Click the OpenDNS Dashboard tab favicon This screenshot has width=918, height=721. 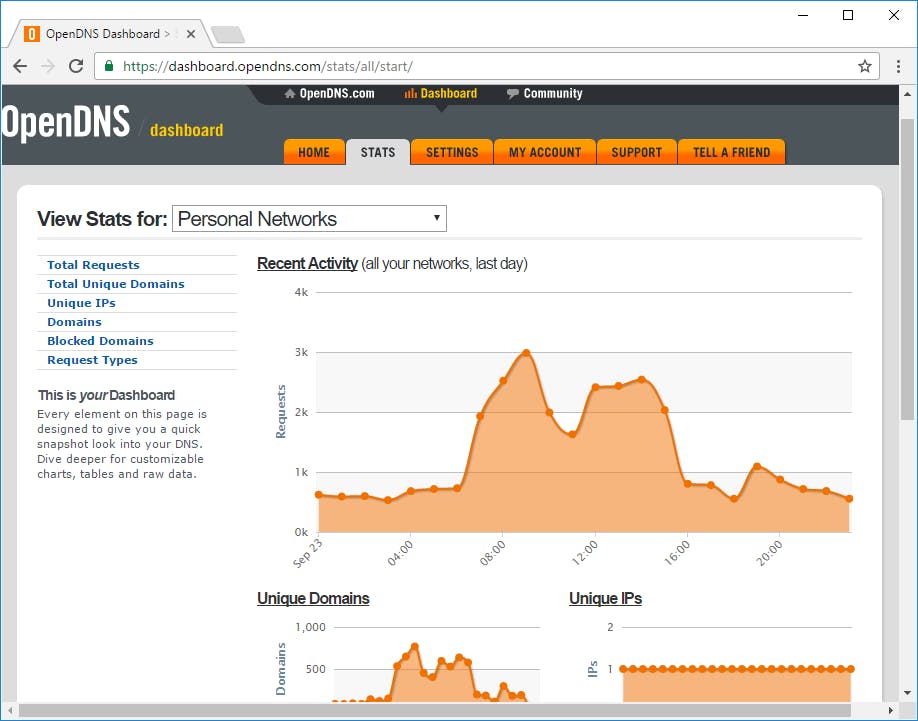(32, 34)
